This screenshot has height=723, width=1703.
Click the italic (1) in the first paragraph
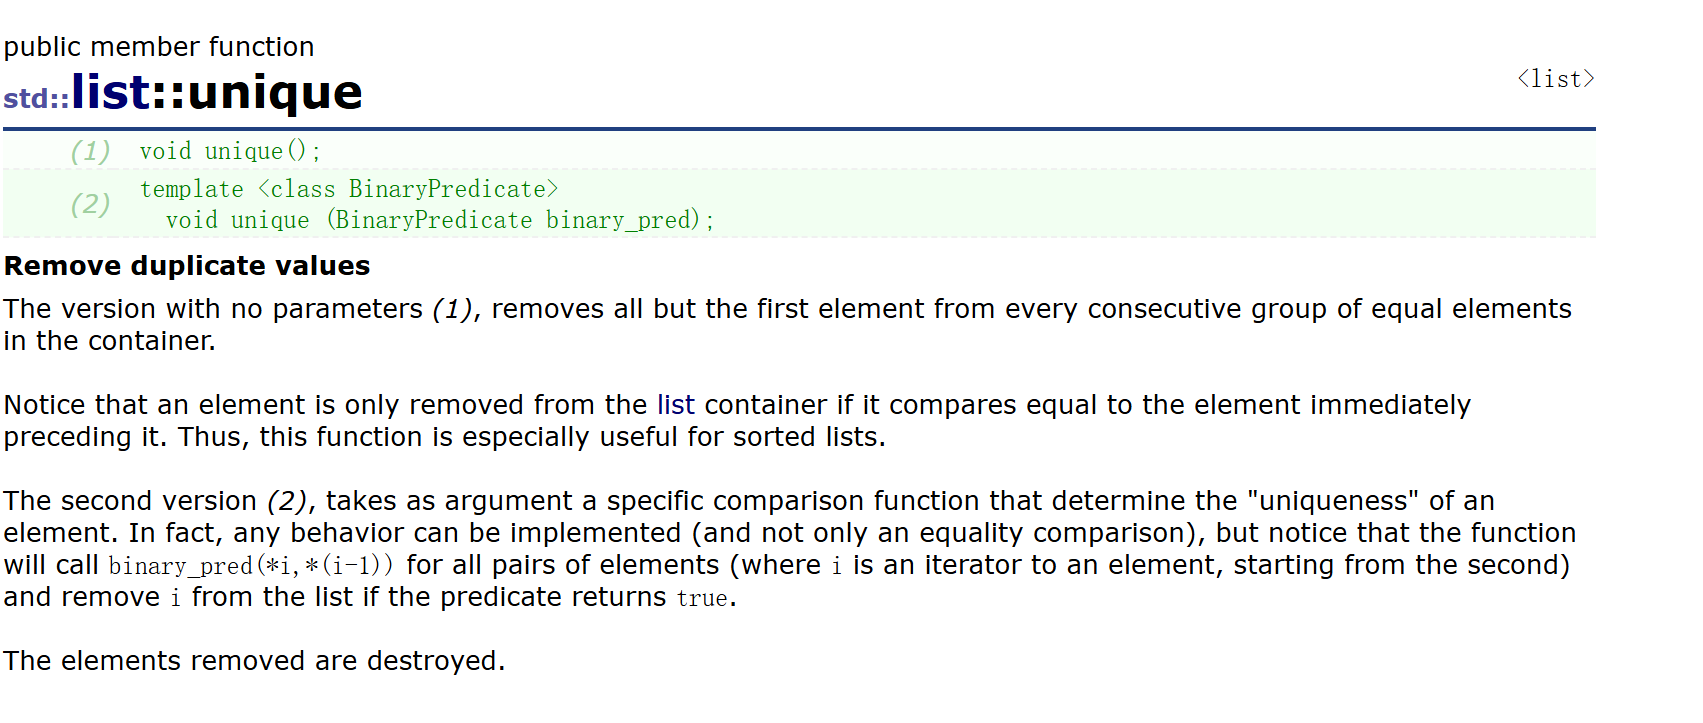click(452, 309)
